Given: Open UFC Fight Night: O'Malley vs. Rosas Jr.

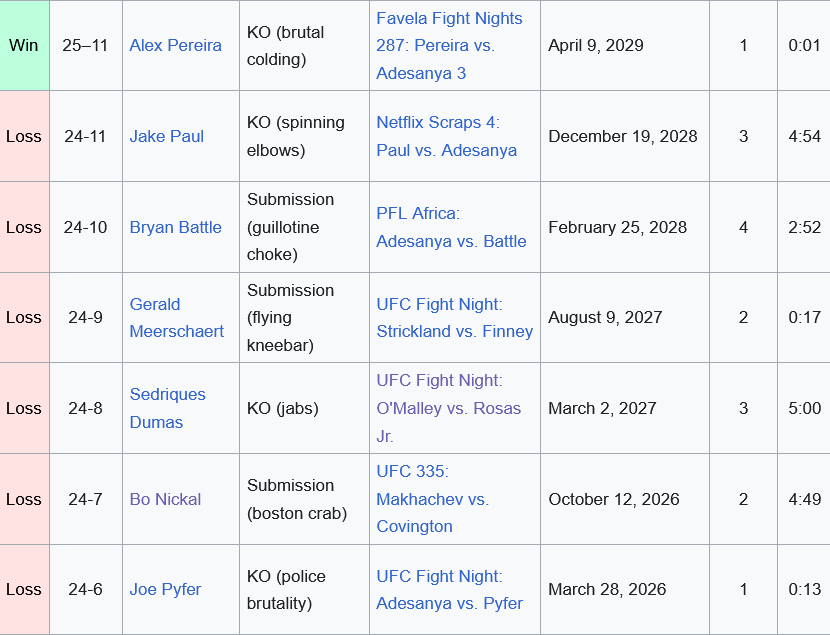Looking at the screenshot, I should click(x=448, y=409).
